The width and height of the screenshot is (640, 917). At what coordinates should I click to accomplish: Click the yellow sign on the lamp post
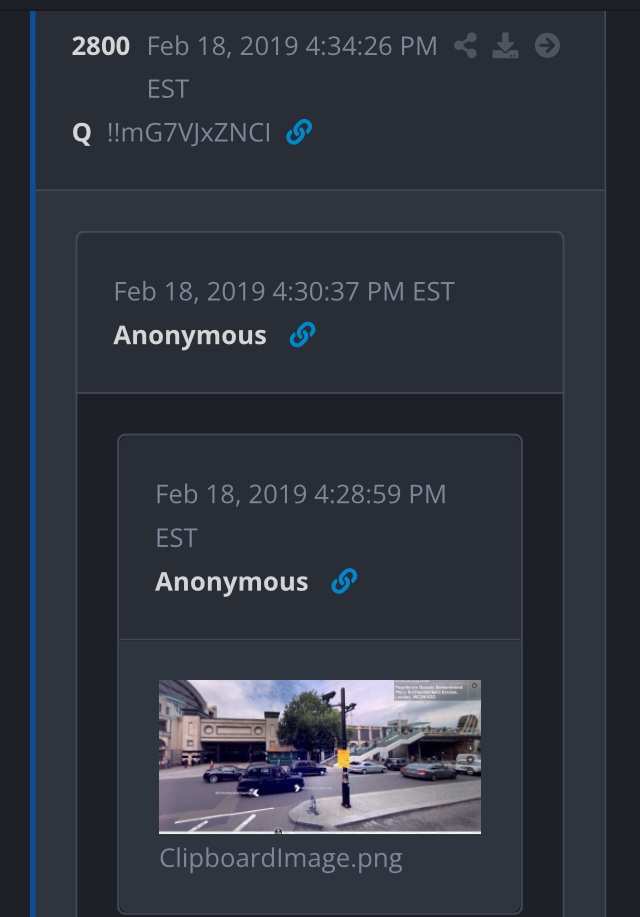point(343,758)
